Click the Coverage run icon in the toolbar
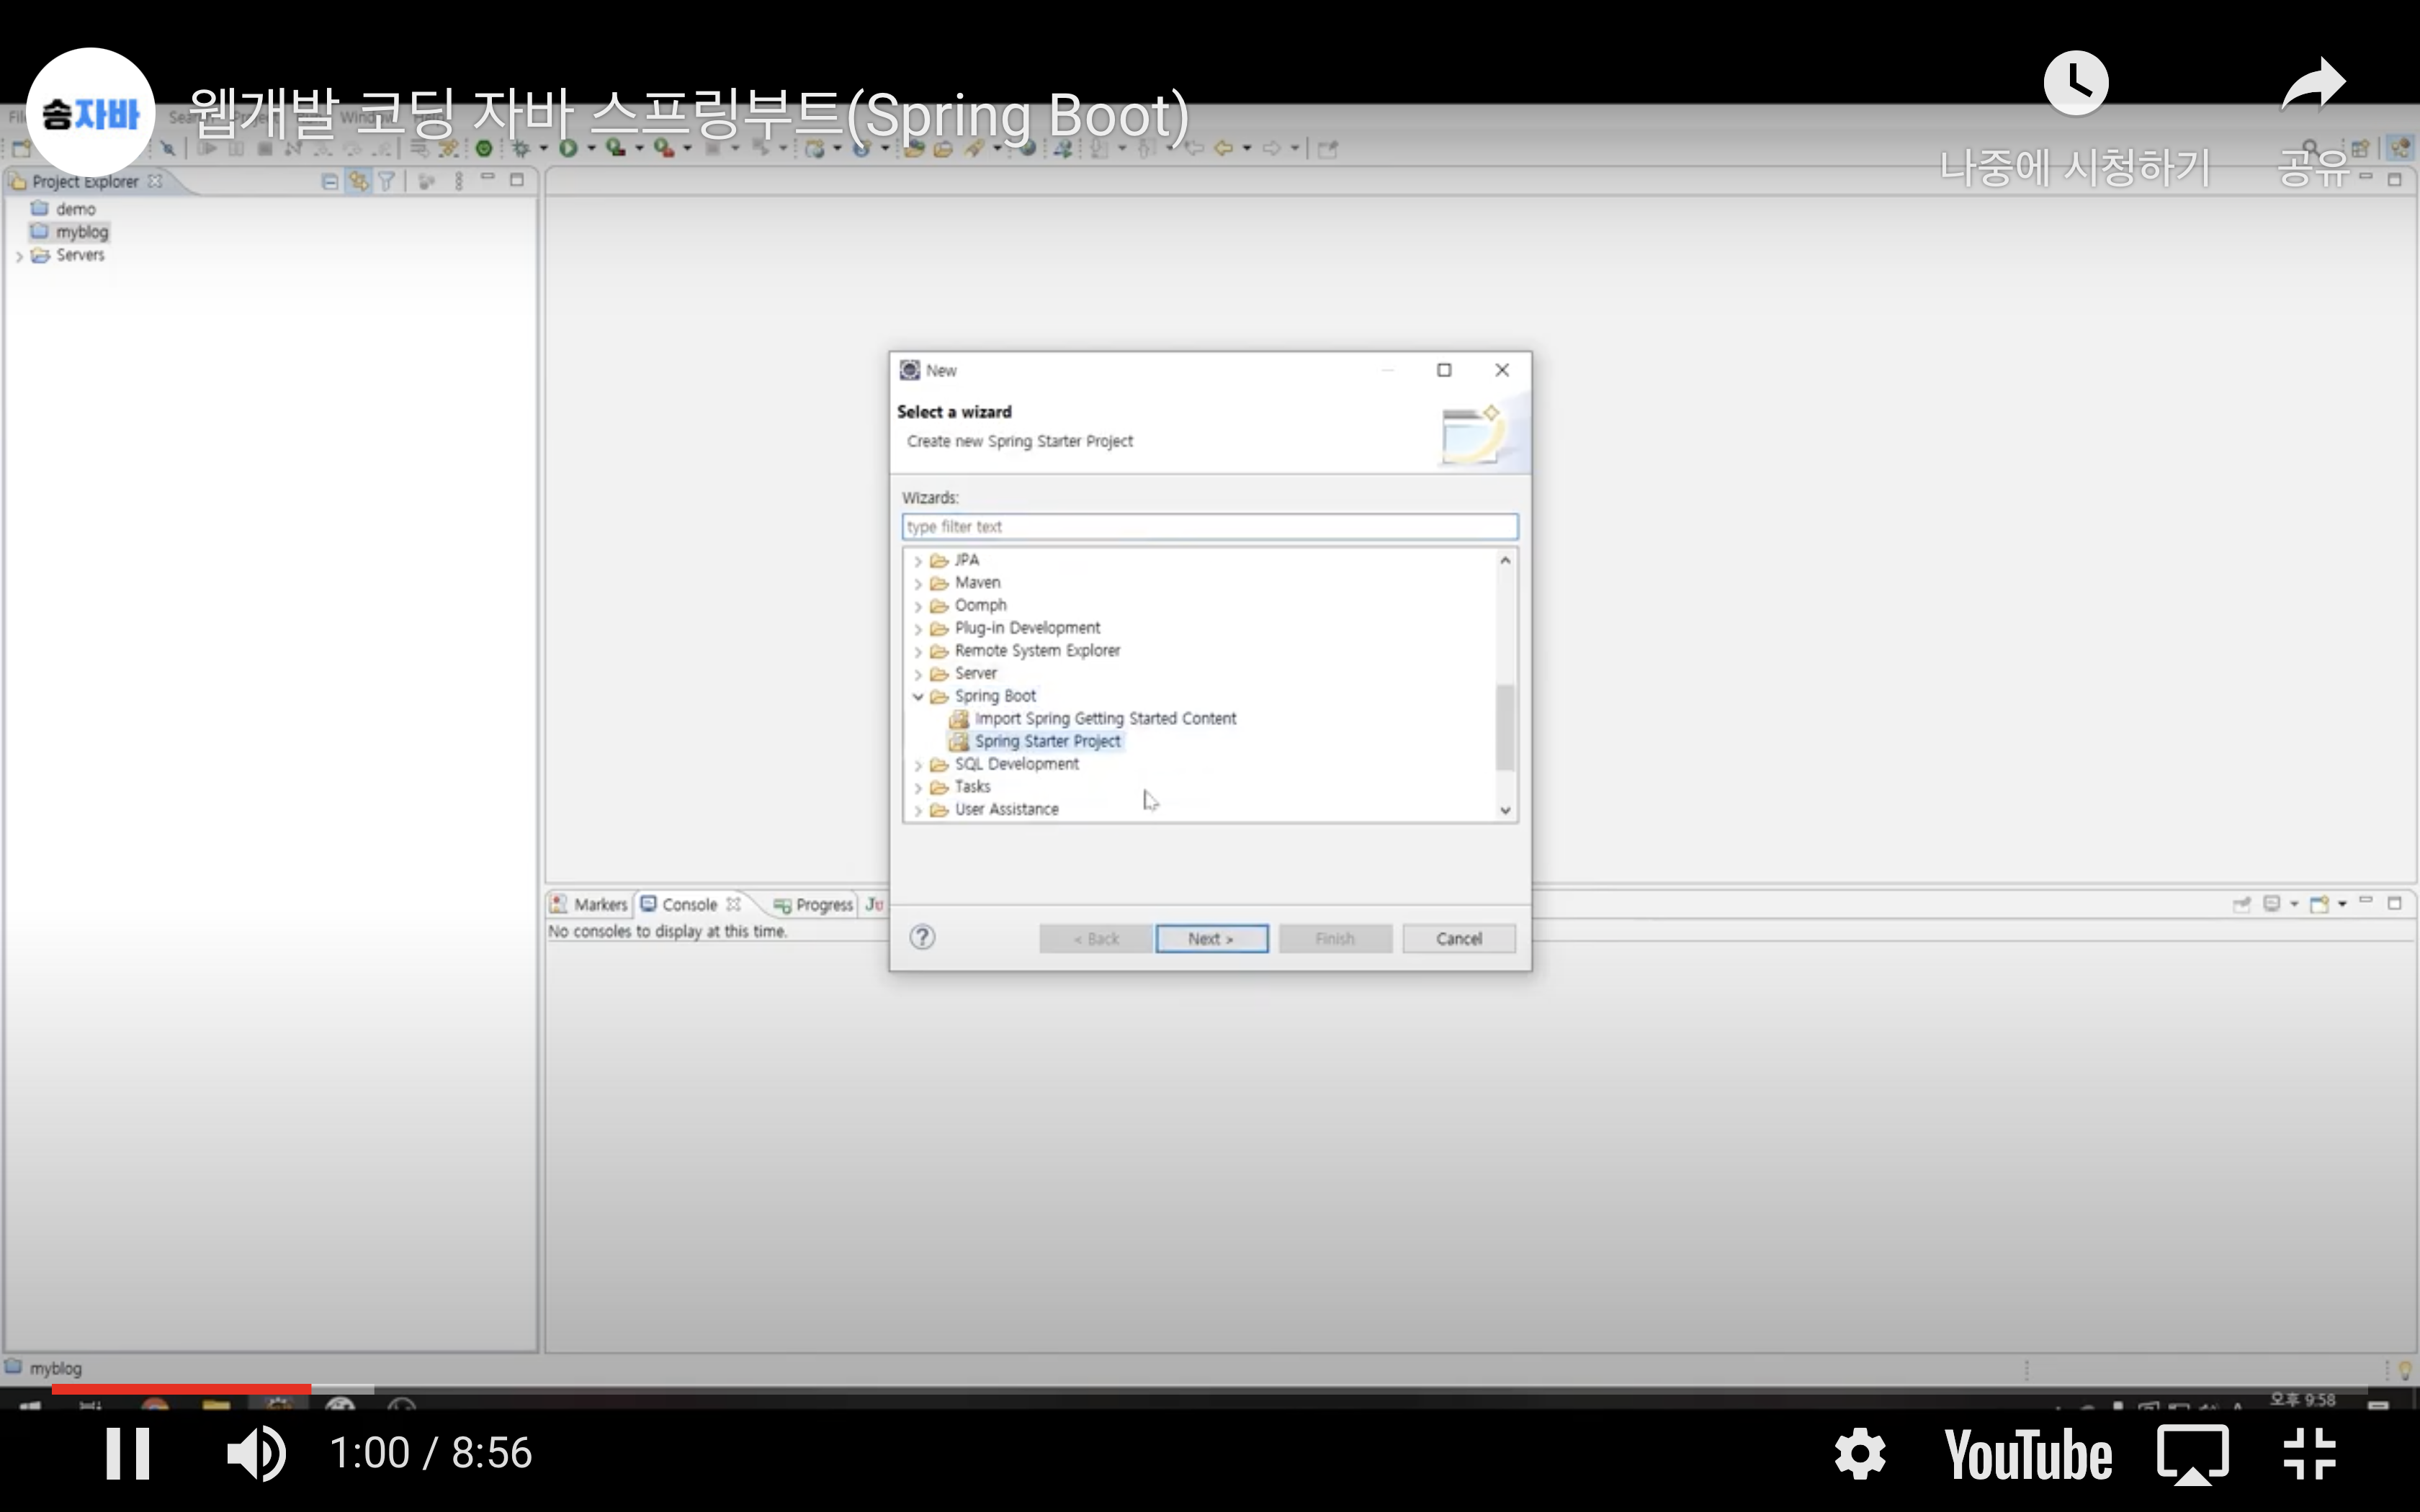This screenshot has width=2420, height=1512. (x=616, y=148)
